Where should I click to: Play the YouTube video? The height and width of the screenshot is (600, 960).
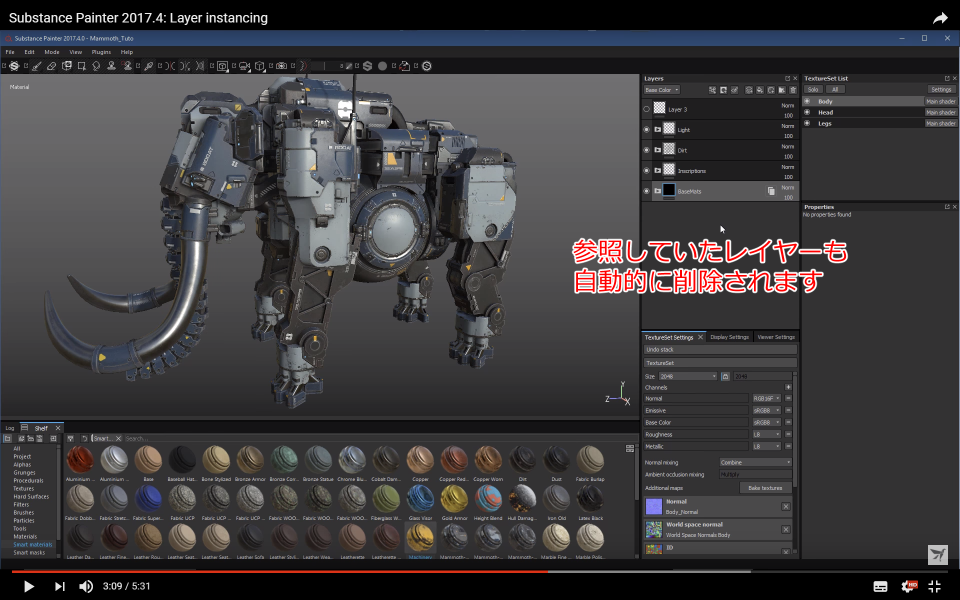(28, 587)
